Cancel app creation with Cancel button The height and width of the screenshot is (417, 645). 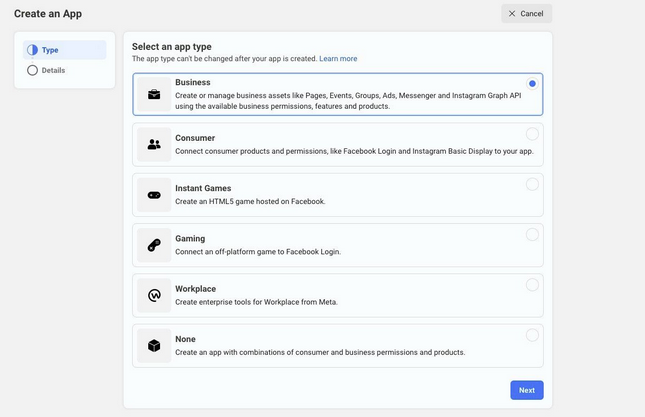(526, 14)
